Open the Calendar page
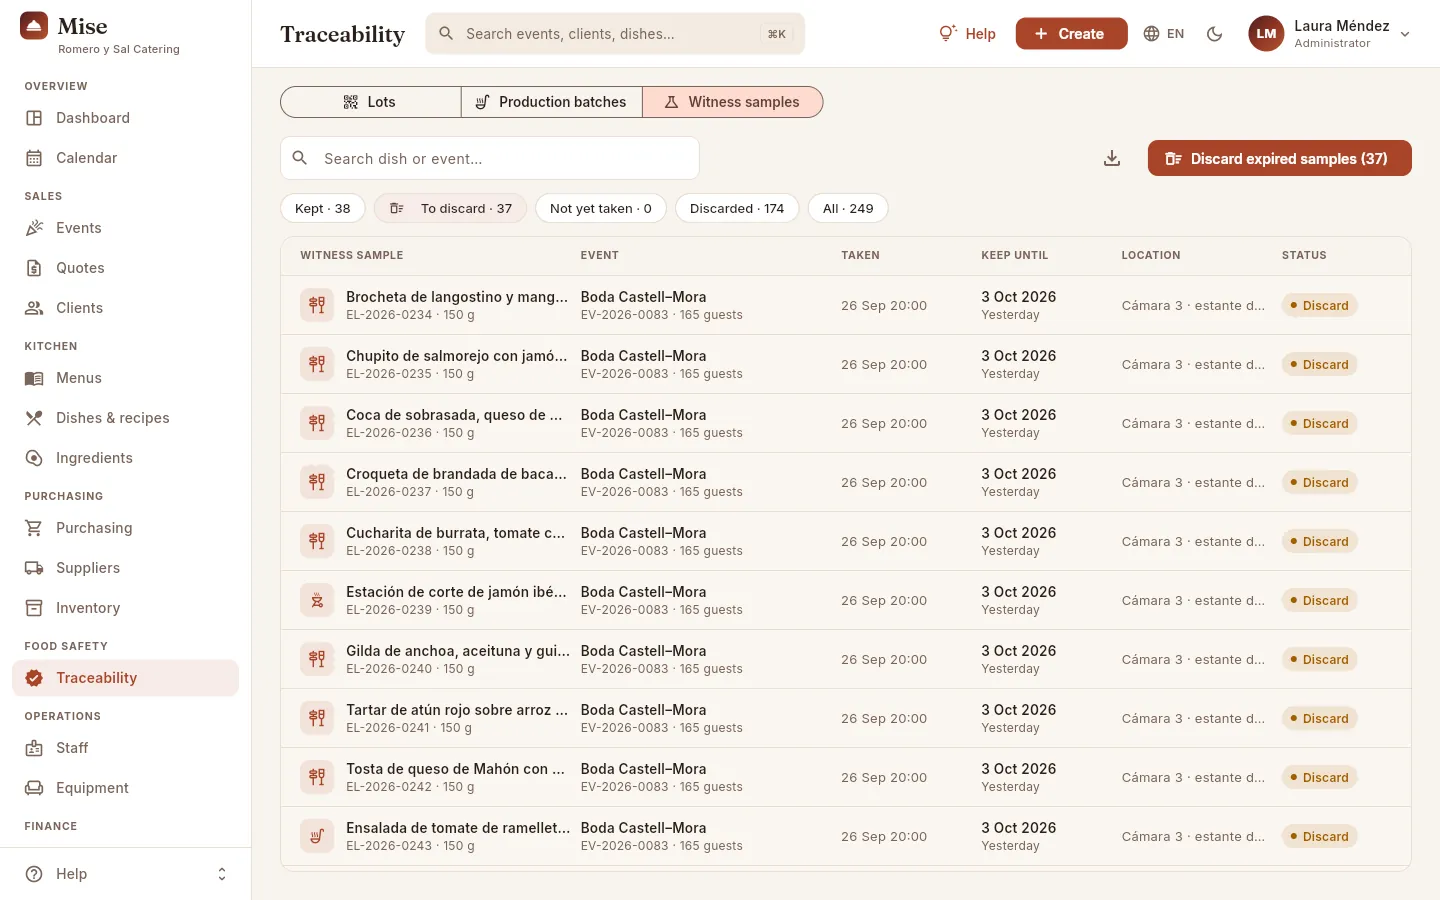The height and width of the screenshot is (900, 1440). (x=125, y=158)
